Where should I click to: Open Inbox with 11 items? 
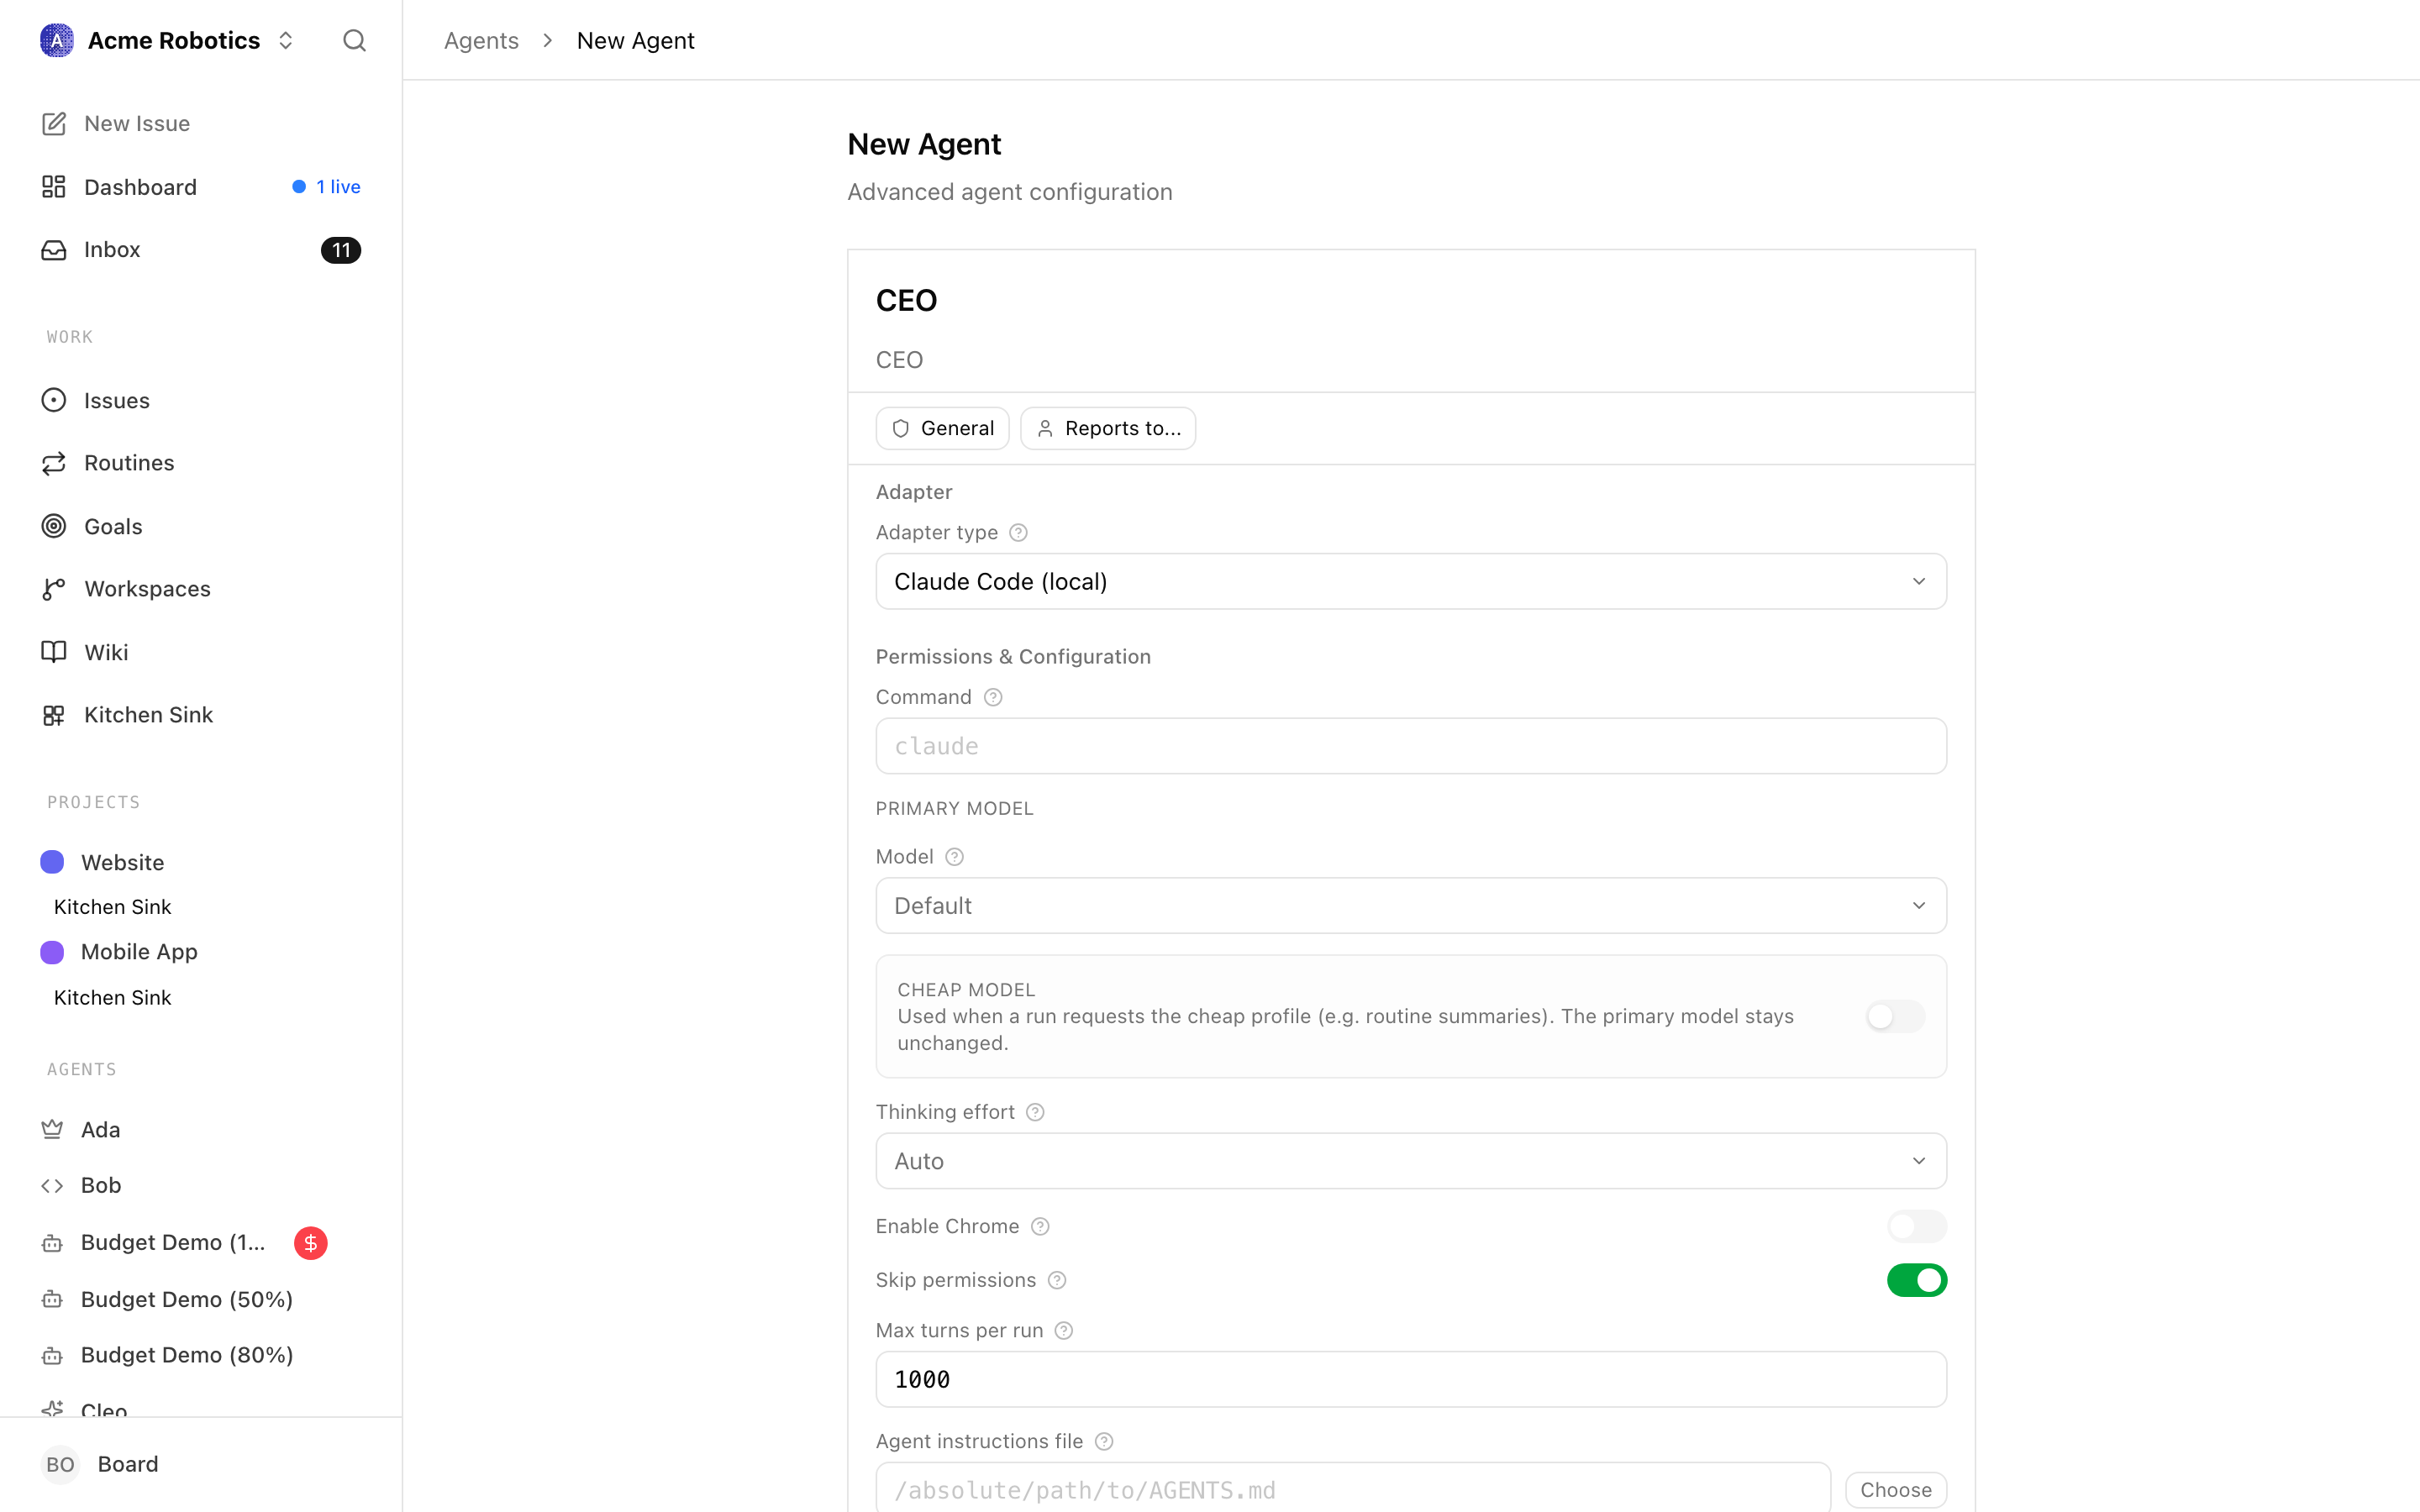coord(200,250)
